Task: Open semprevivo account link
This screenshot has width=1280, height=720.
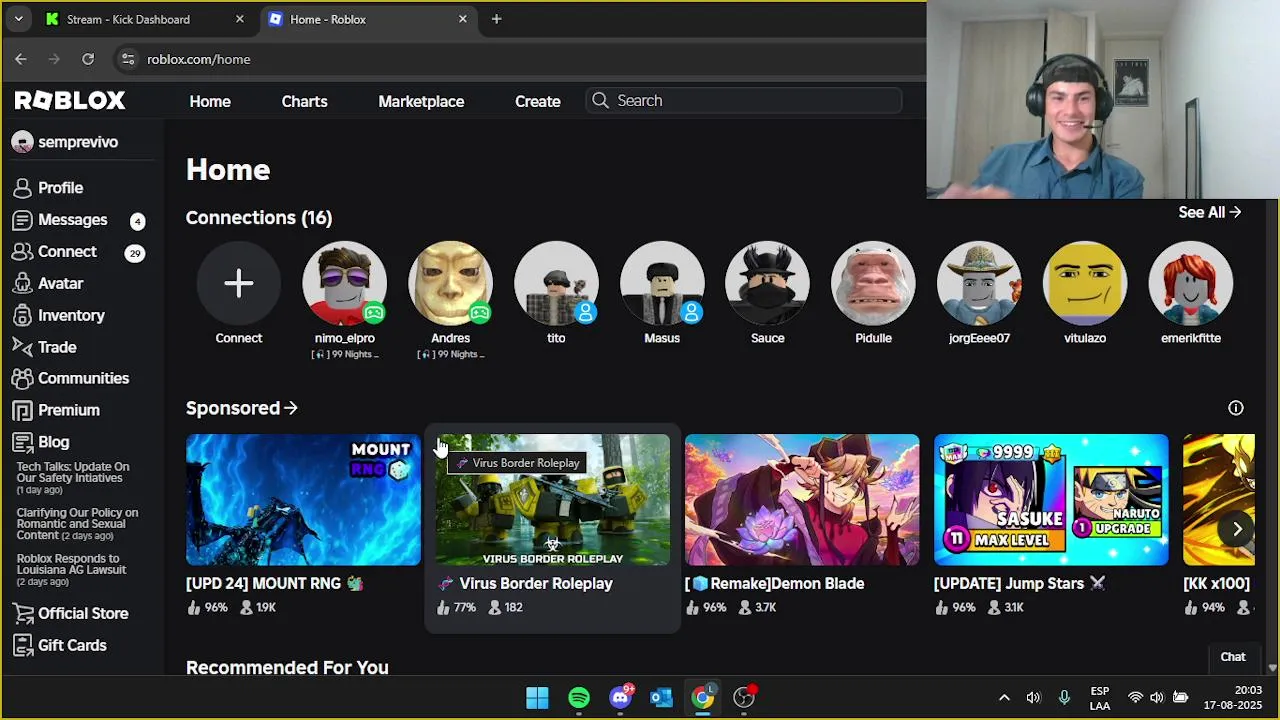Action: tap(65, 142)
